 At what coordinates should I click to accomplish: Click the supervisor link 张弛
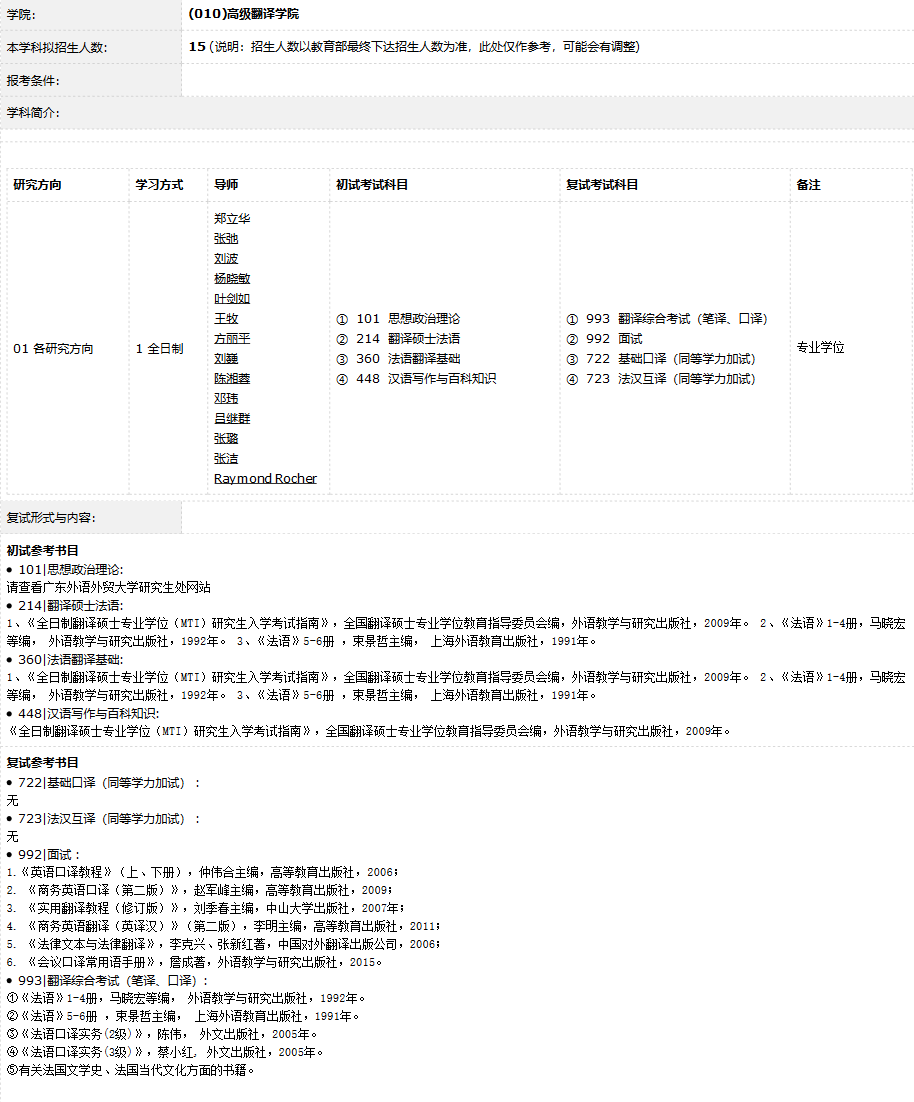click(226, 238)
